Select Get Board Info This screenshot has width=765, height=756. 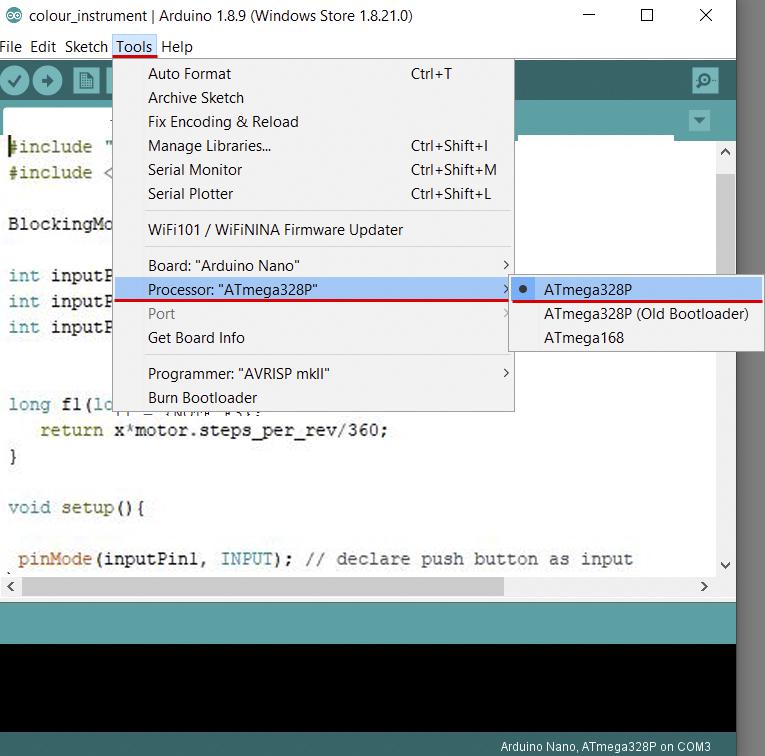[x=313, y=338]
